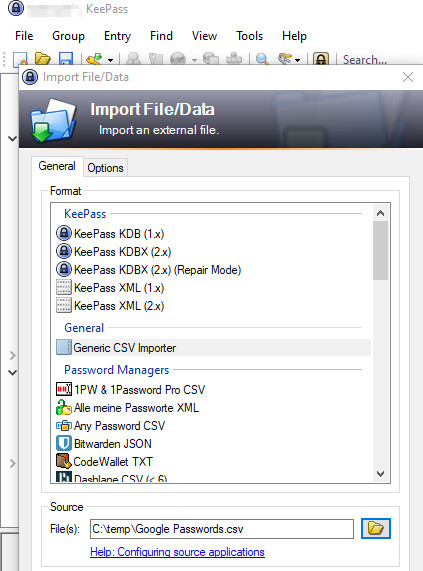Click the Lock Workspace padlock icon
Image resolution: width=423 pixels, height=571 pixels.
click(x=321, y=59)
